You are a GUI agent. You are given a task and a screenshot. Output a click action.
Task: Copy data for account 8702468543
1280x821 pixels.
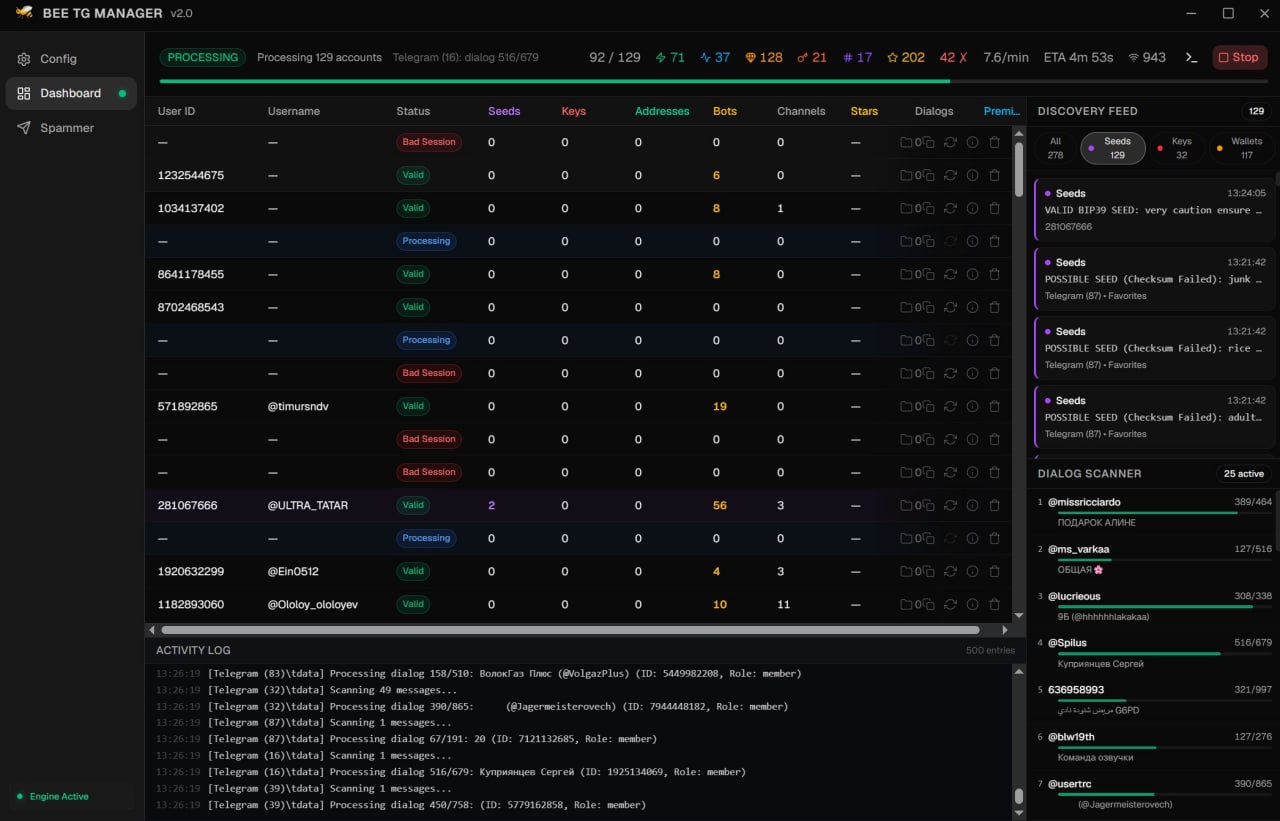click(x=929, y=307)
